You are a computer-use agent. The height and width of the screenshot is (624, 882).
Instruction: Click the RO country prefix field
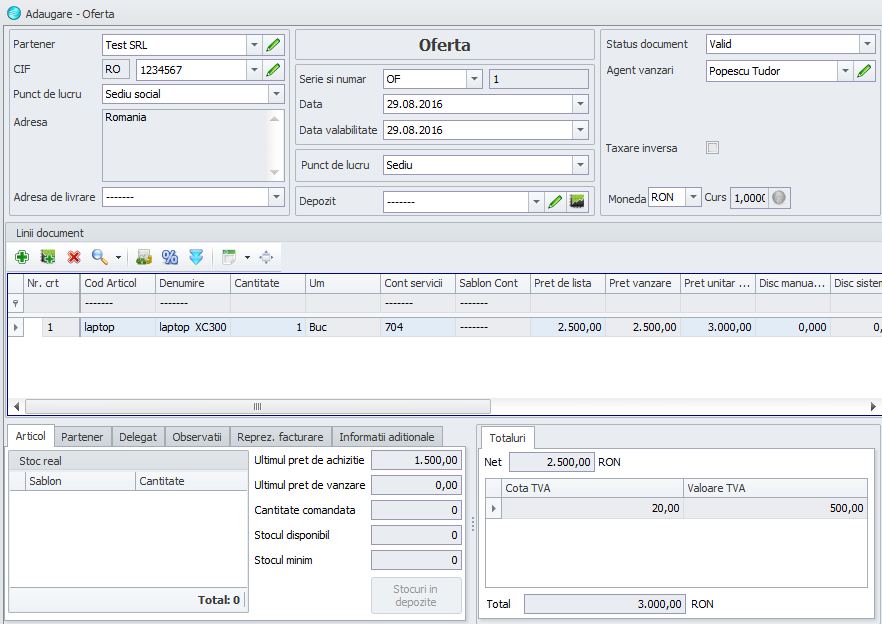pyautogui.click(x=116, y=69)
